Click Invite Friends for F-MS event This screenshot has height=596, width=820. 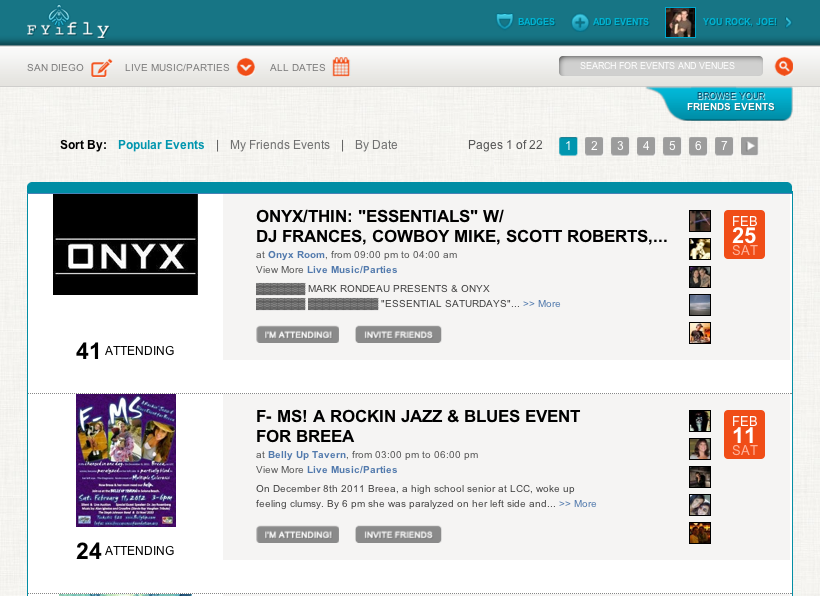pos(398,534)
